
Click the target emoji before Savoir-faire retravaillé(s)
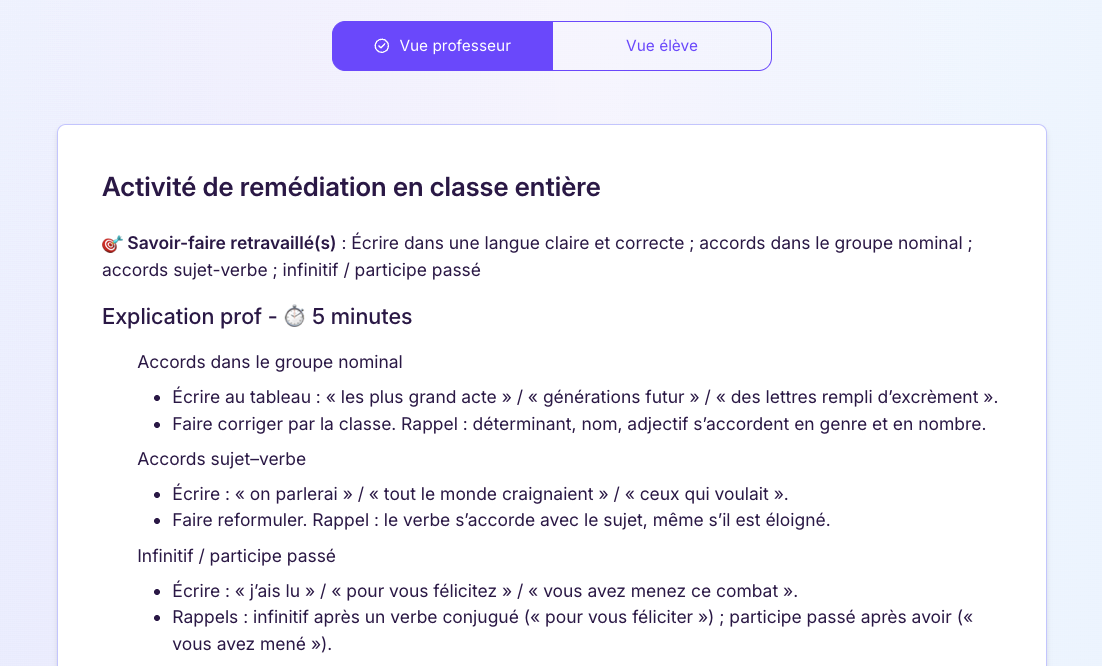pyautogui.click(x=109, y=242)
